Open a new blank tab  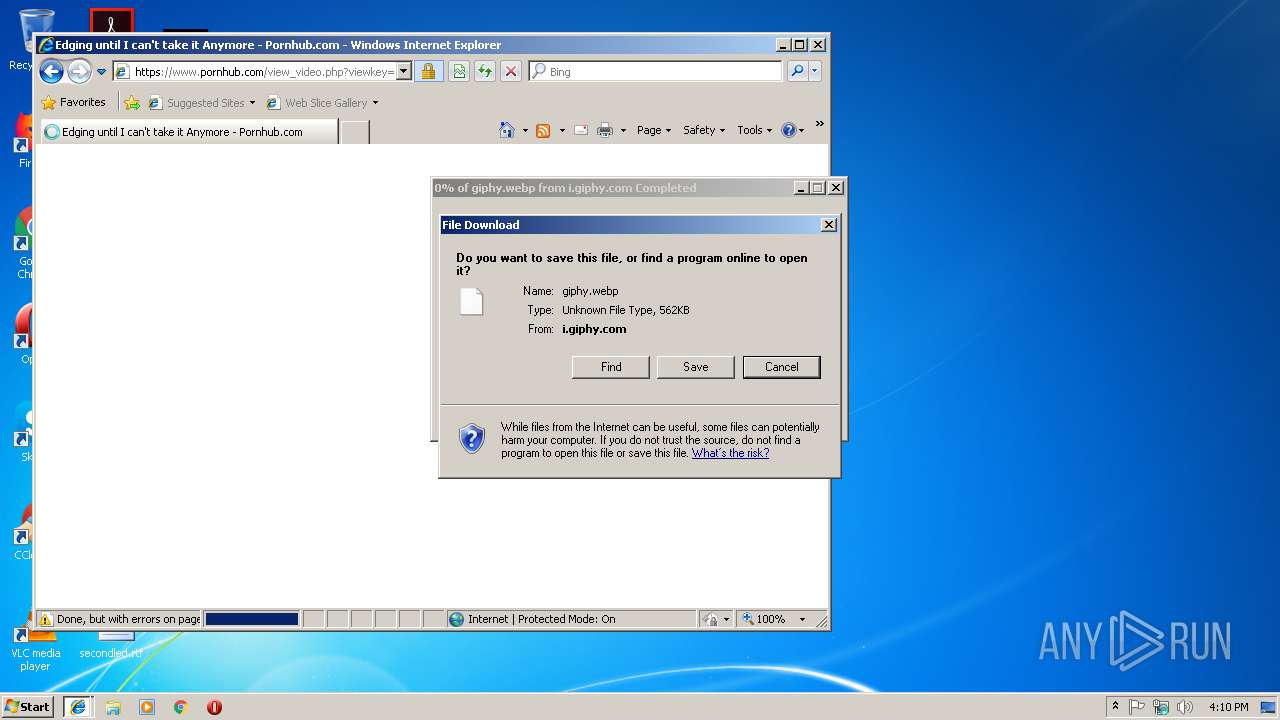[x=355, y=131]
